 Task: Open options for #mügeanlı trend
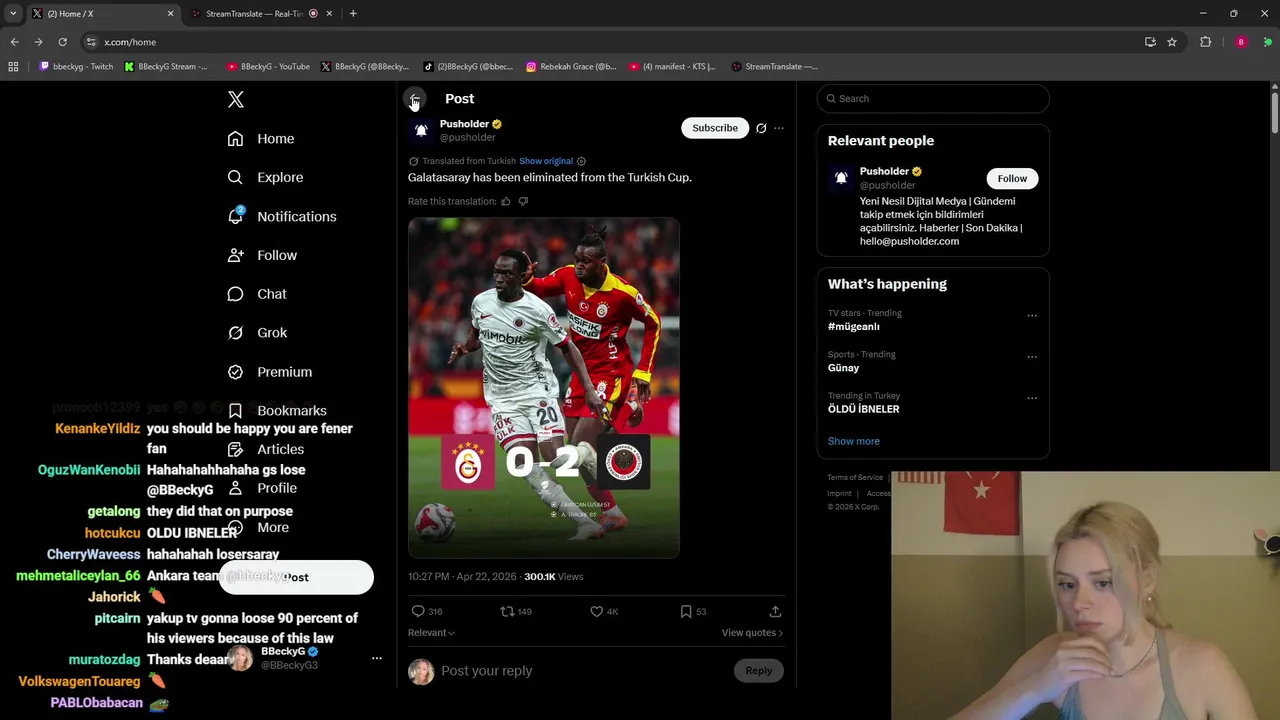click(x=1032, y=316)
